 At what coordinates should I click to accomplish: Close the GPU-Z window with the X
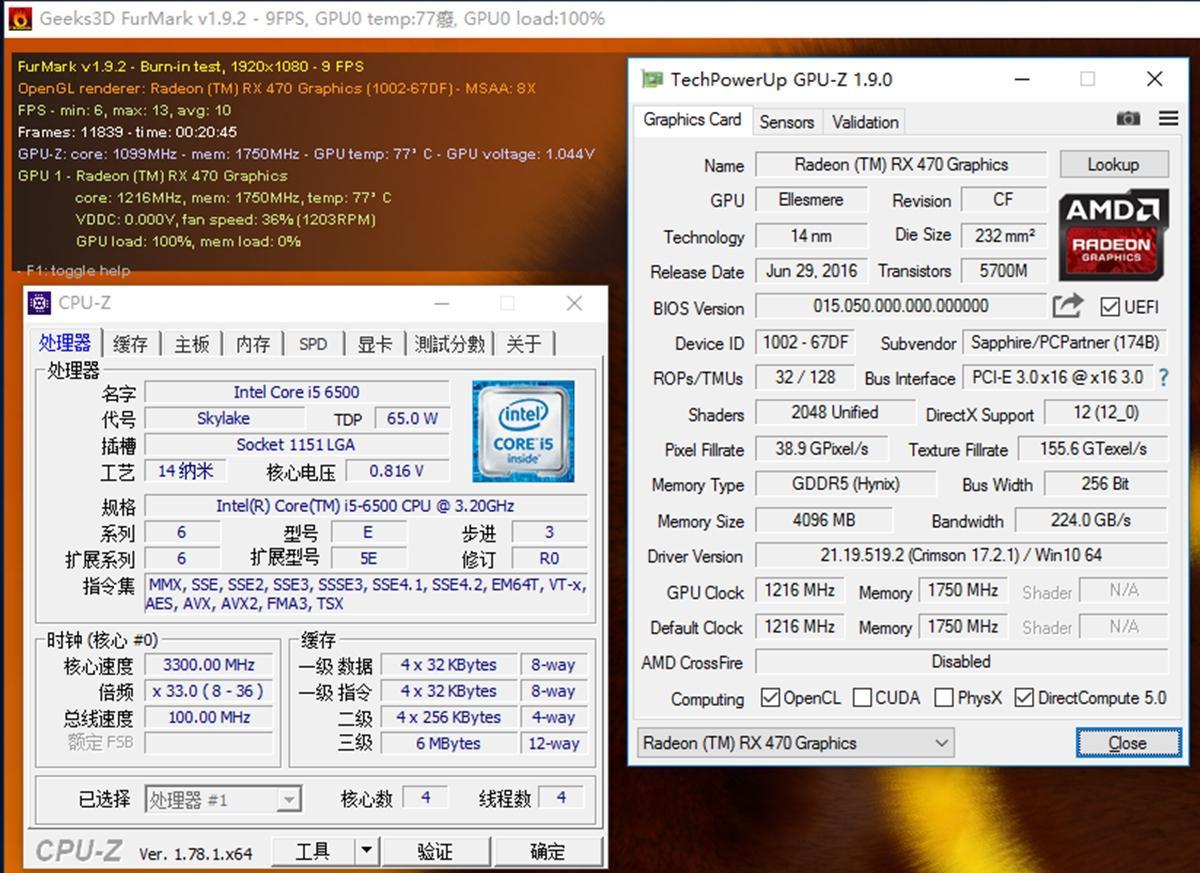click(x=1154, y=79)
